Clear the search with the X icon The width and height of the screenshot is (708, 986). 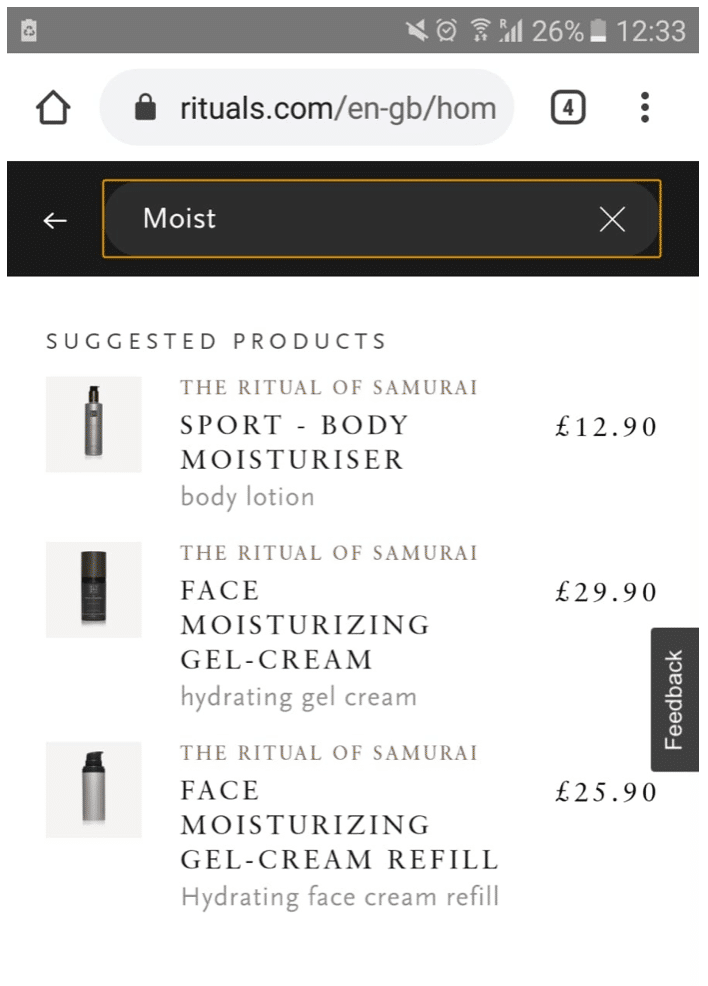pyautogui.click(x=613, y=219)
